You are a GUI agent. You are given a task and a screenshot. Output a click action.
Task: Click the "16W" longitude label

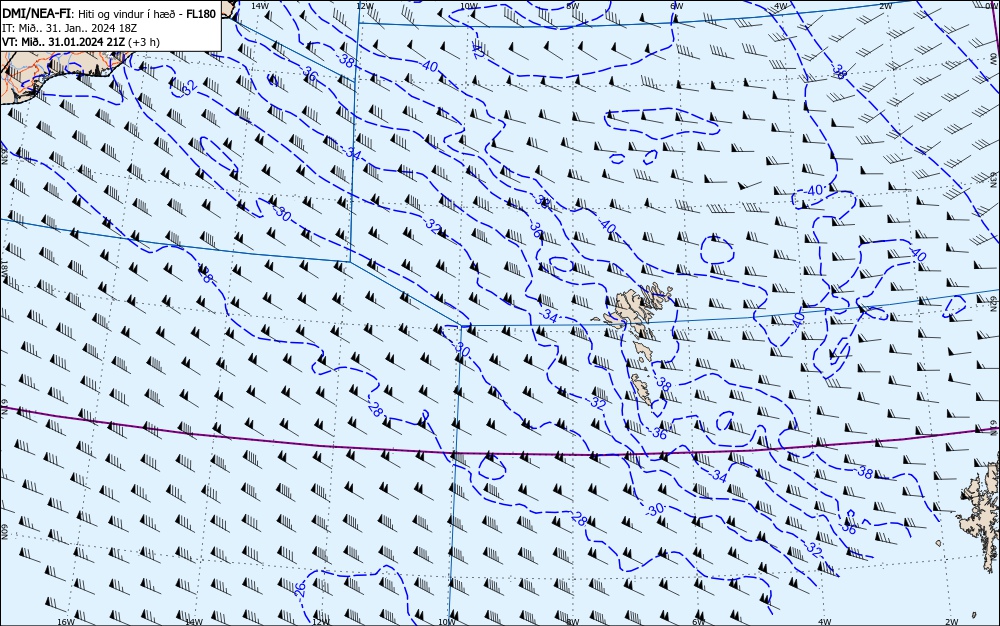(x=66, y=621)
